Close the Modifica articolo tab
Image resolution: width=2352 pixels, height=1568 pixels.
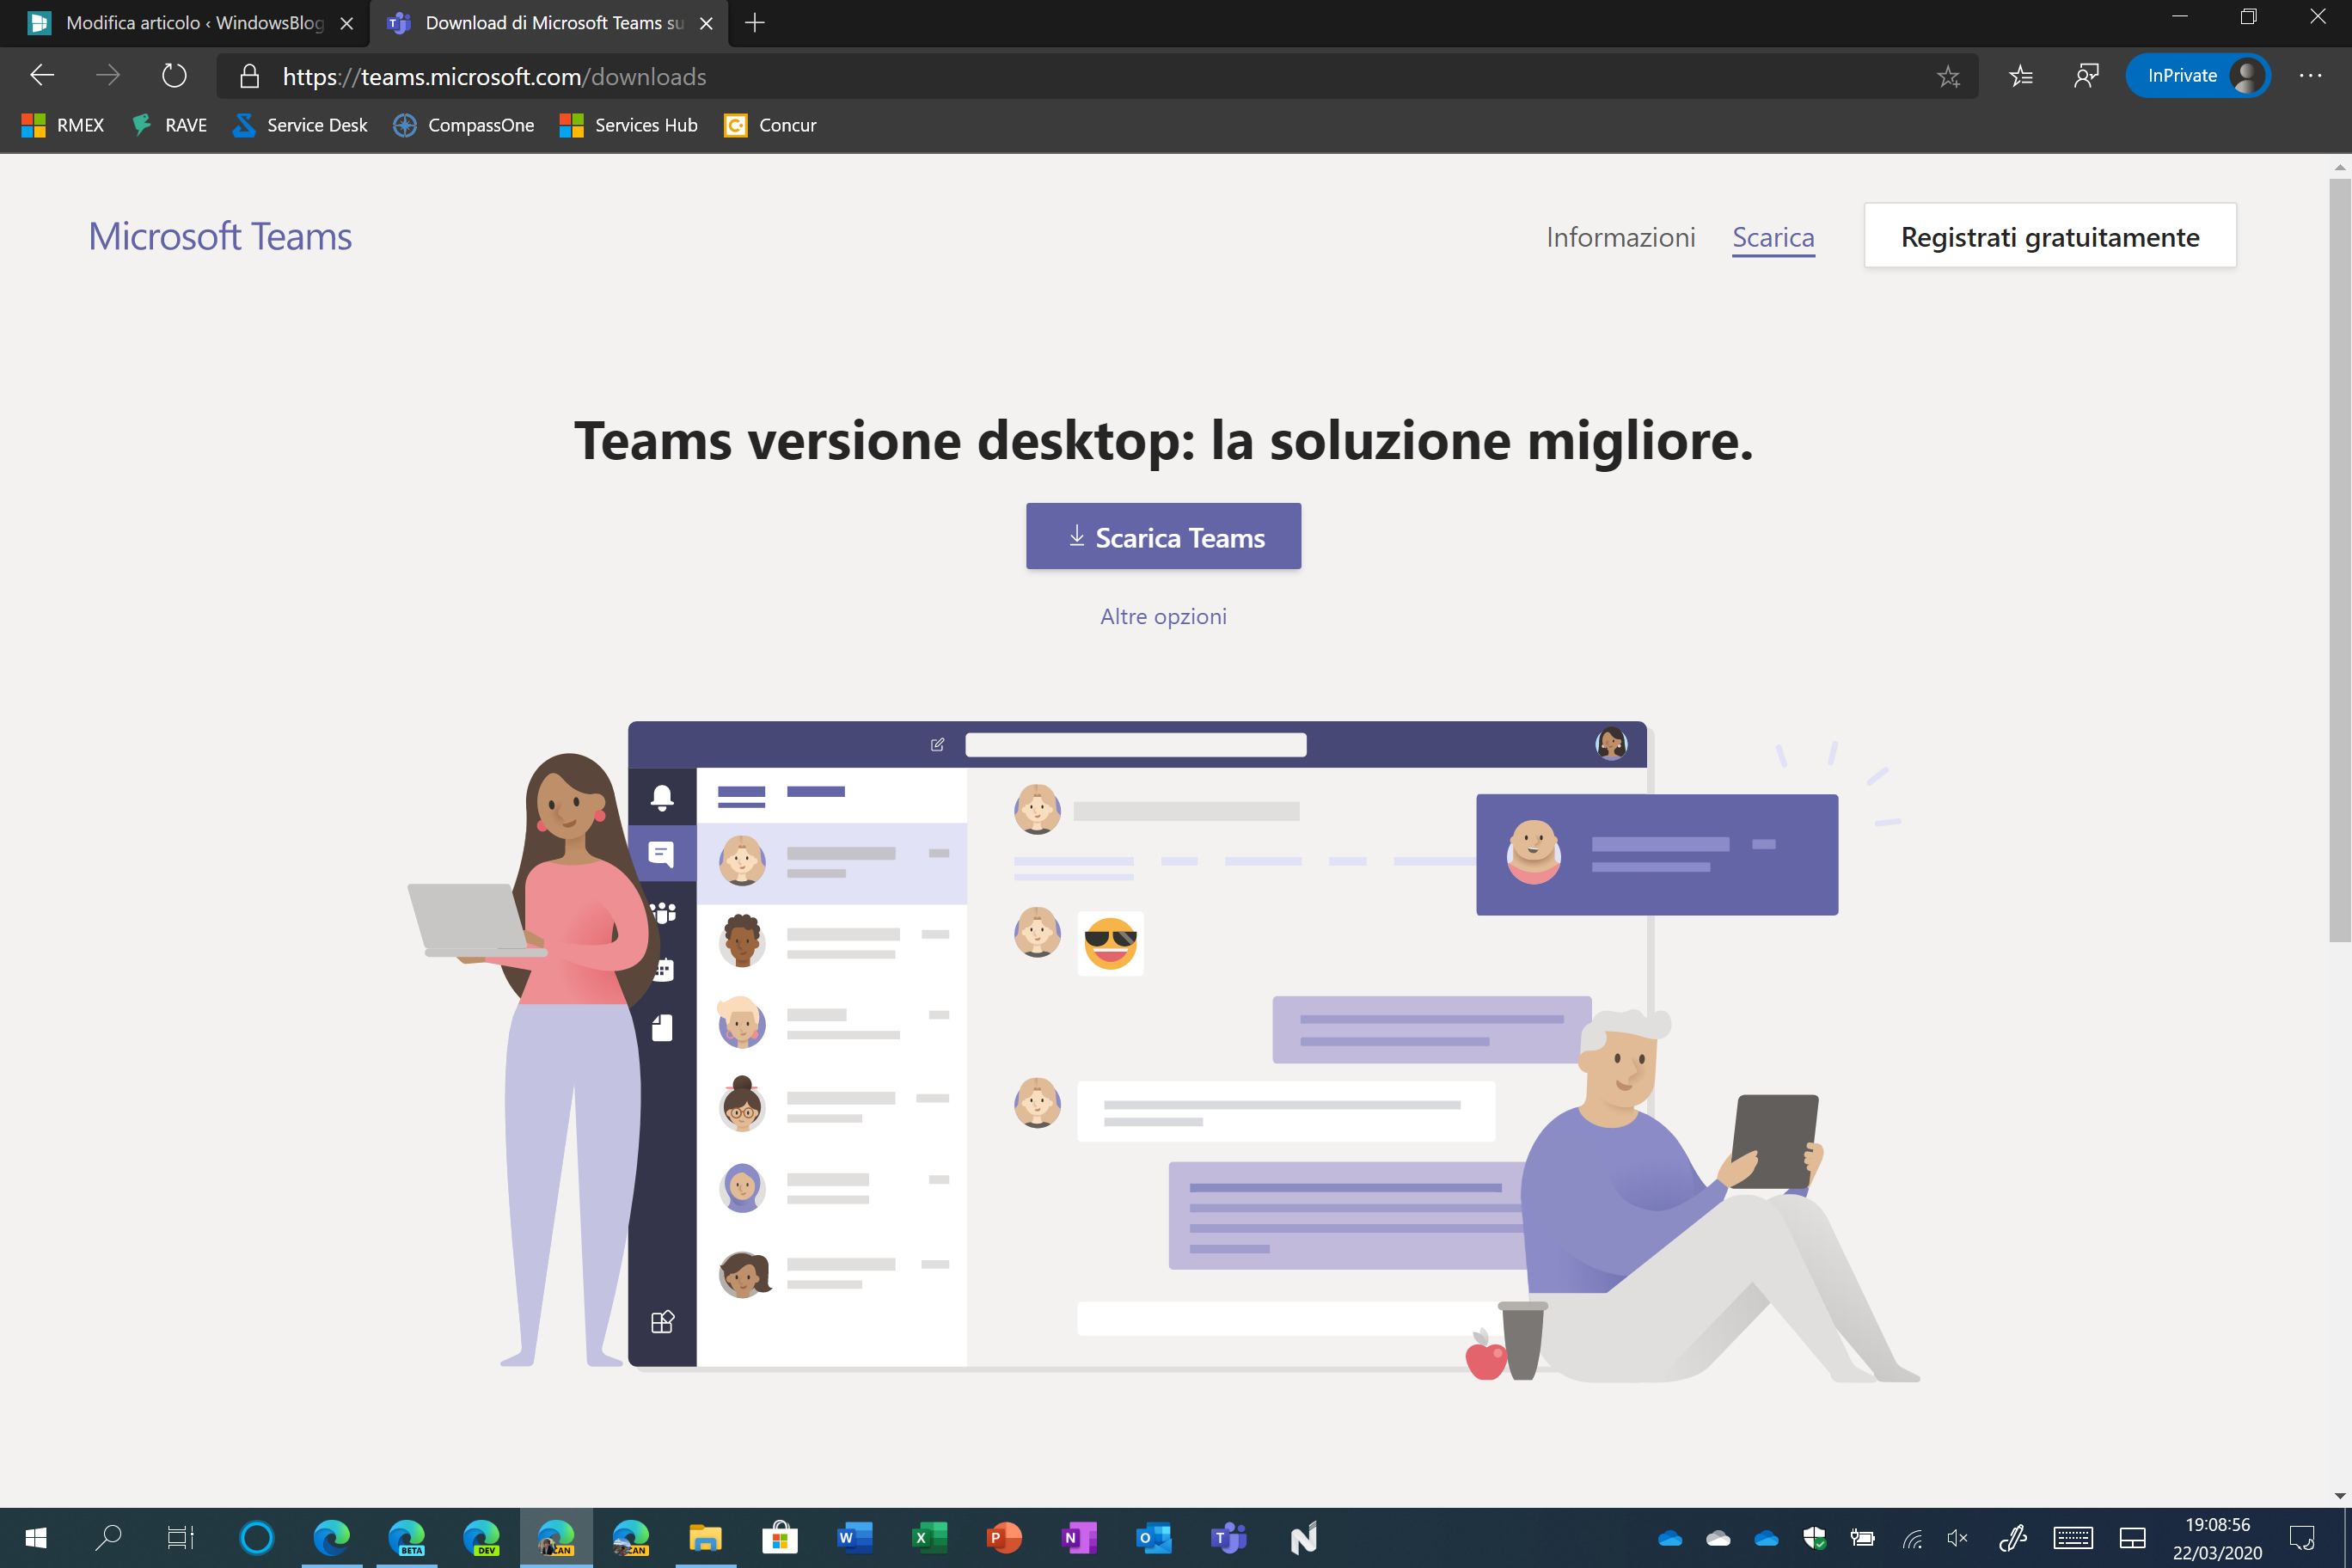pos(347,23)
